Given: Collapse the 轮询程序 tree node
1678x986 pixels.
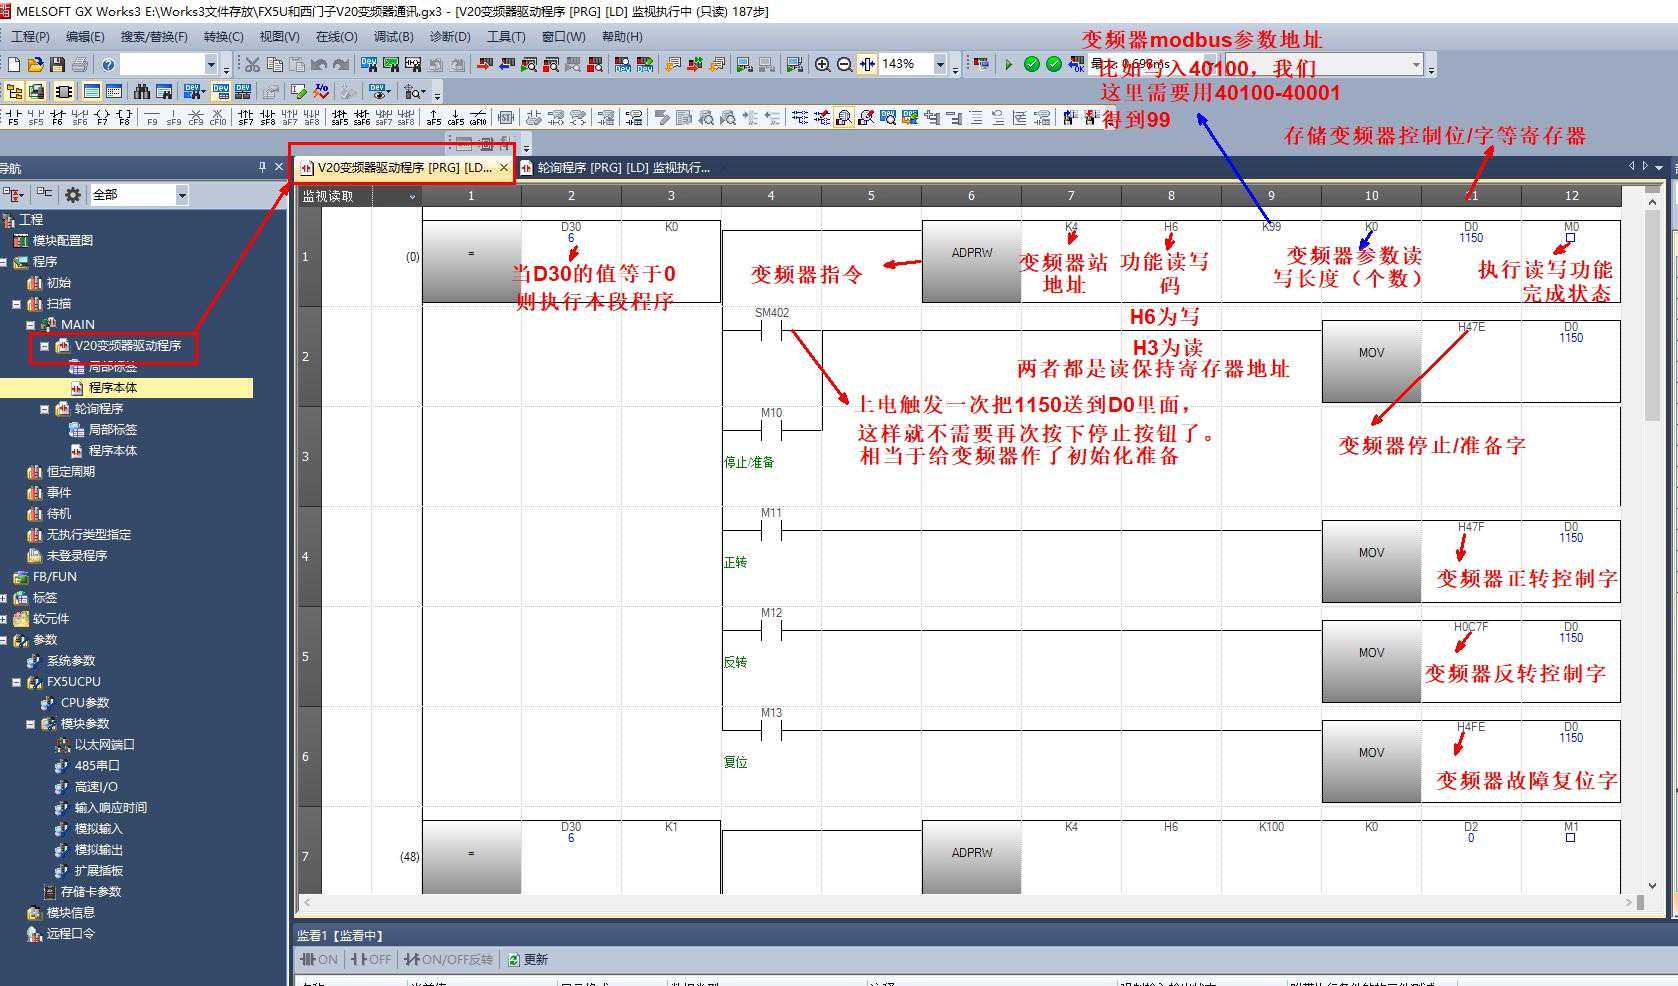Looking at the screenshot, I should point(45,409).
